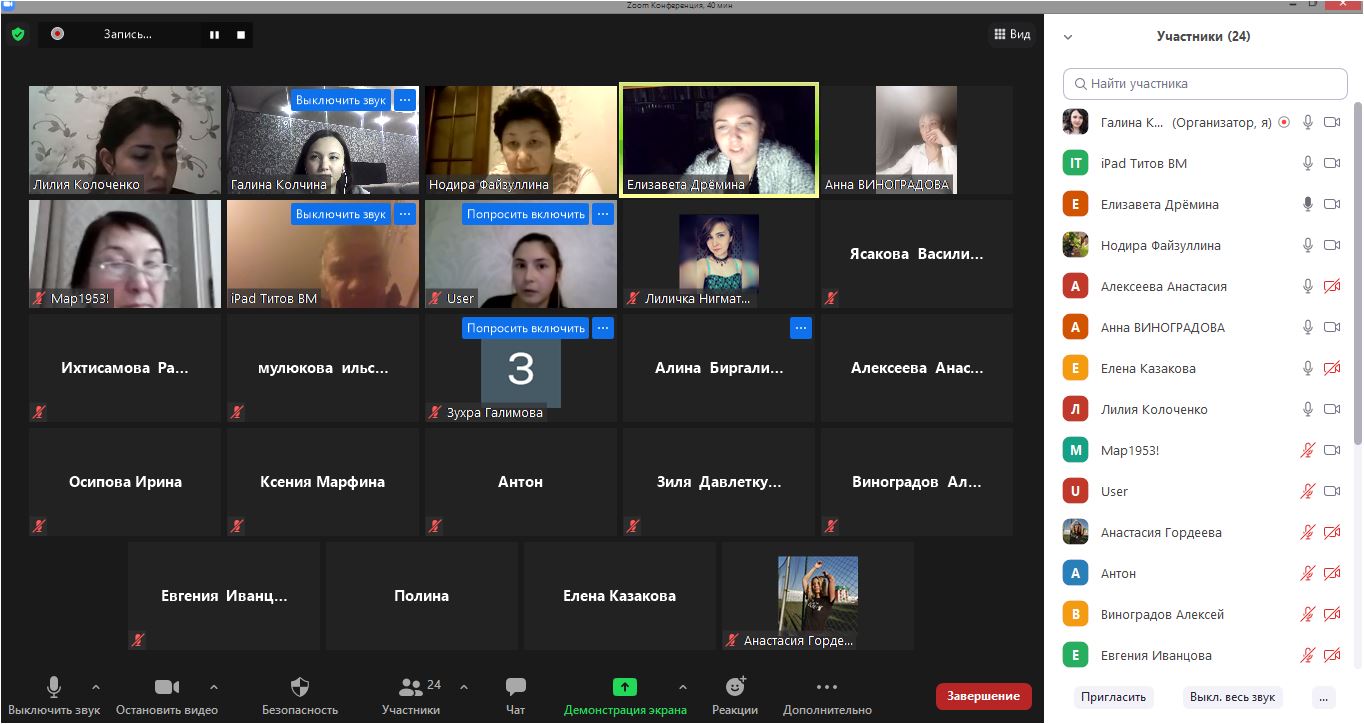Click the Найти участника search field
The image size is (1364, 724).
tap(1205, 84)
